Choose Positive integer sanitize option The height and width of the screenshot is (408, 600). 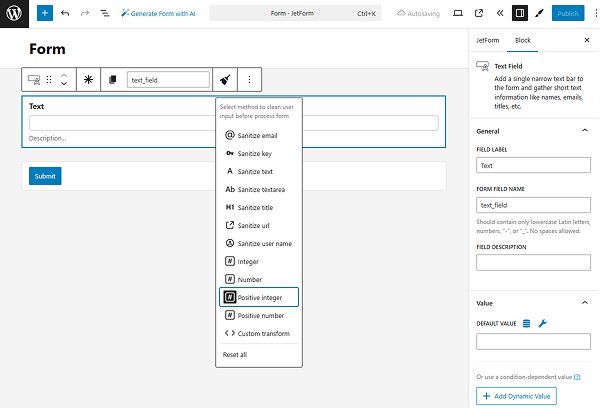pyautogui.click(x=259, y=297)
